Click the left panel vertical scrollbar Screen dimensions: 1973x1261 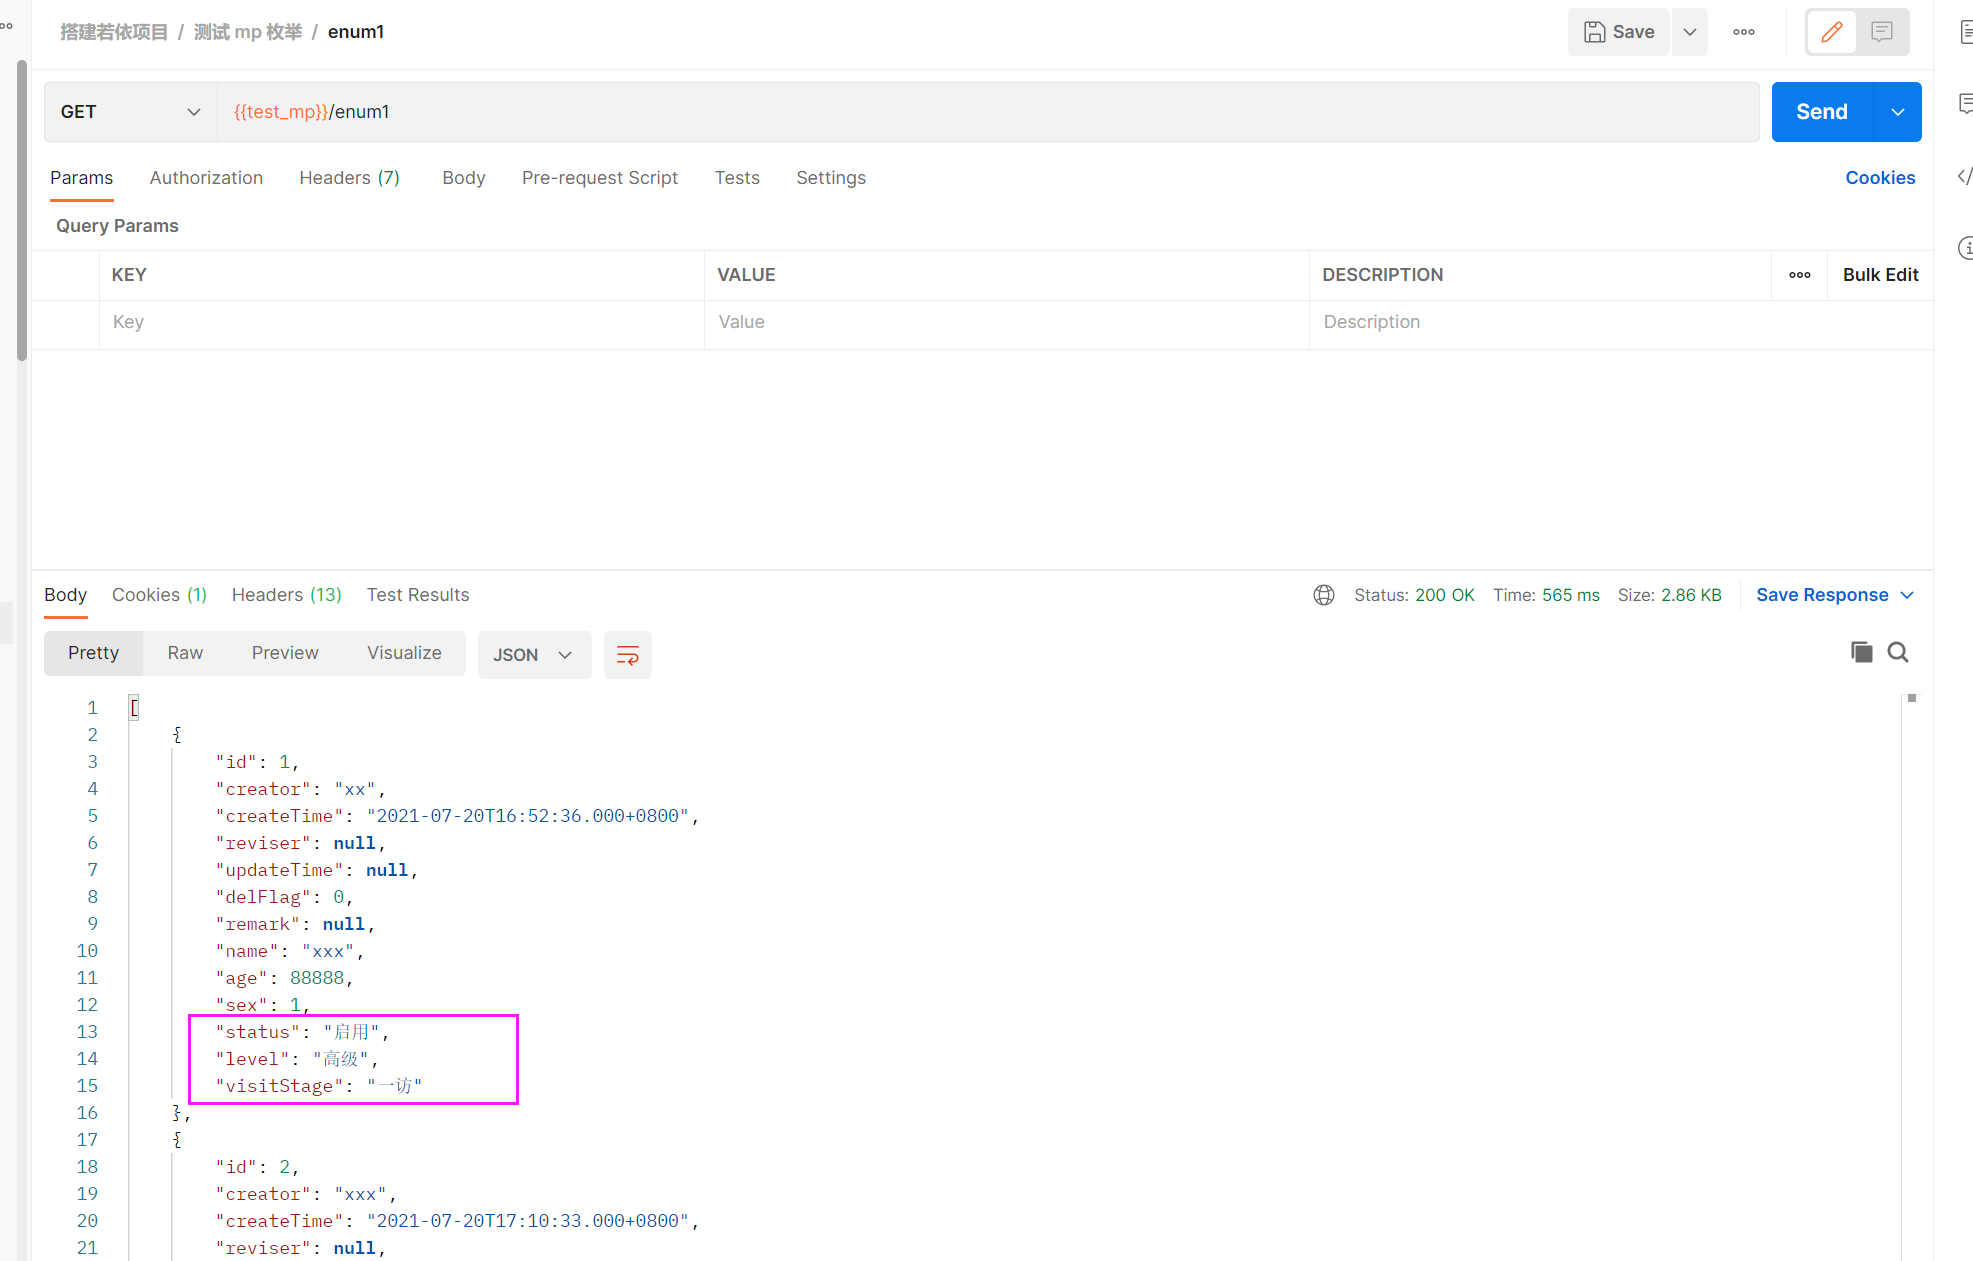pyautogui.click(x=22, y=210)
